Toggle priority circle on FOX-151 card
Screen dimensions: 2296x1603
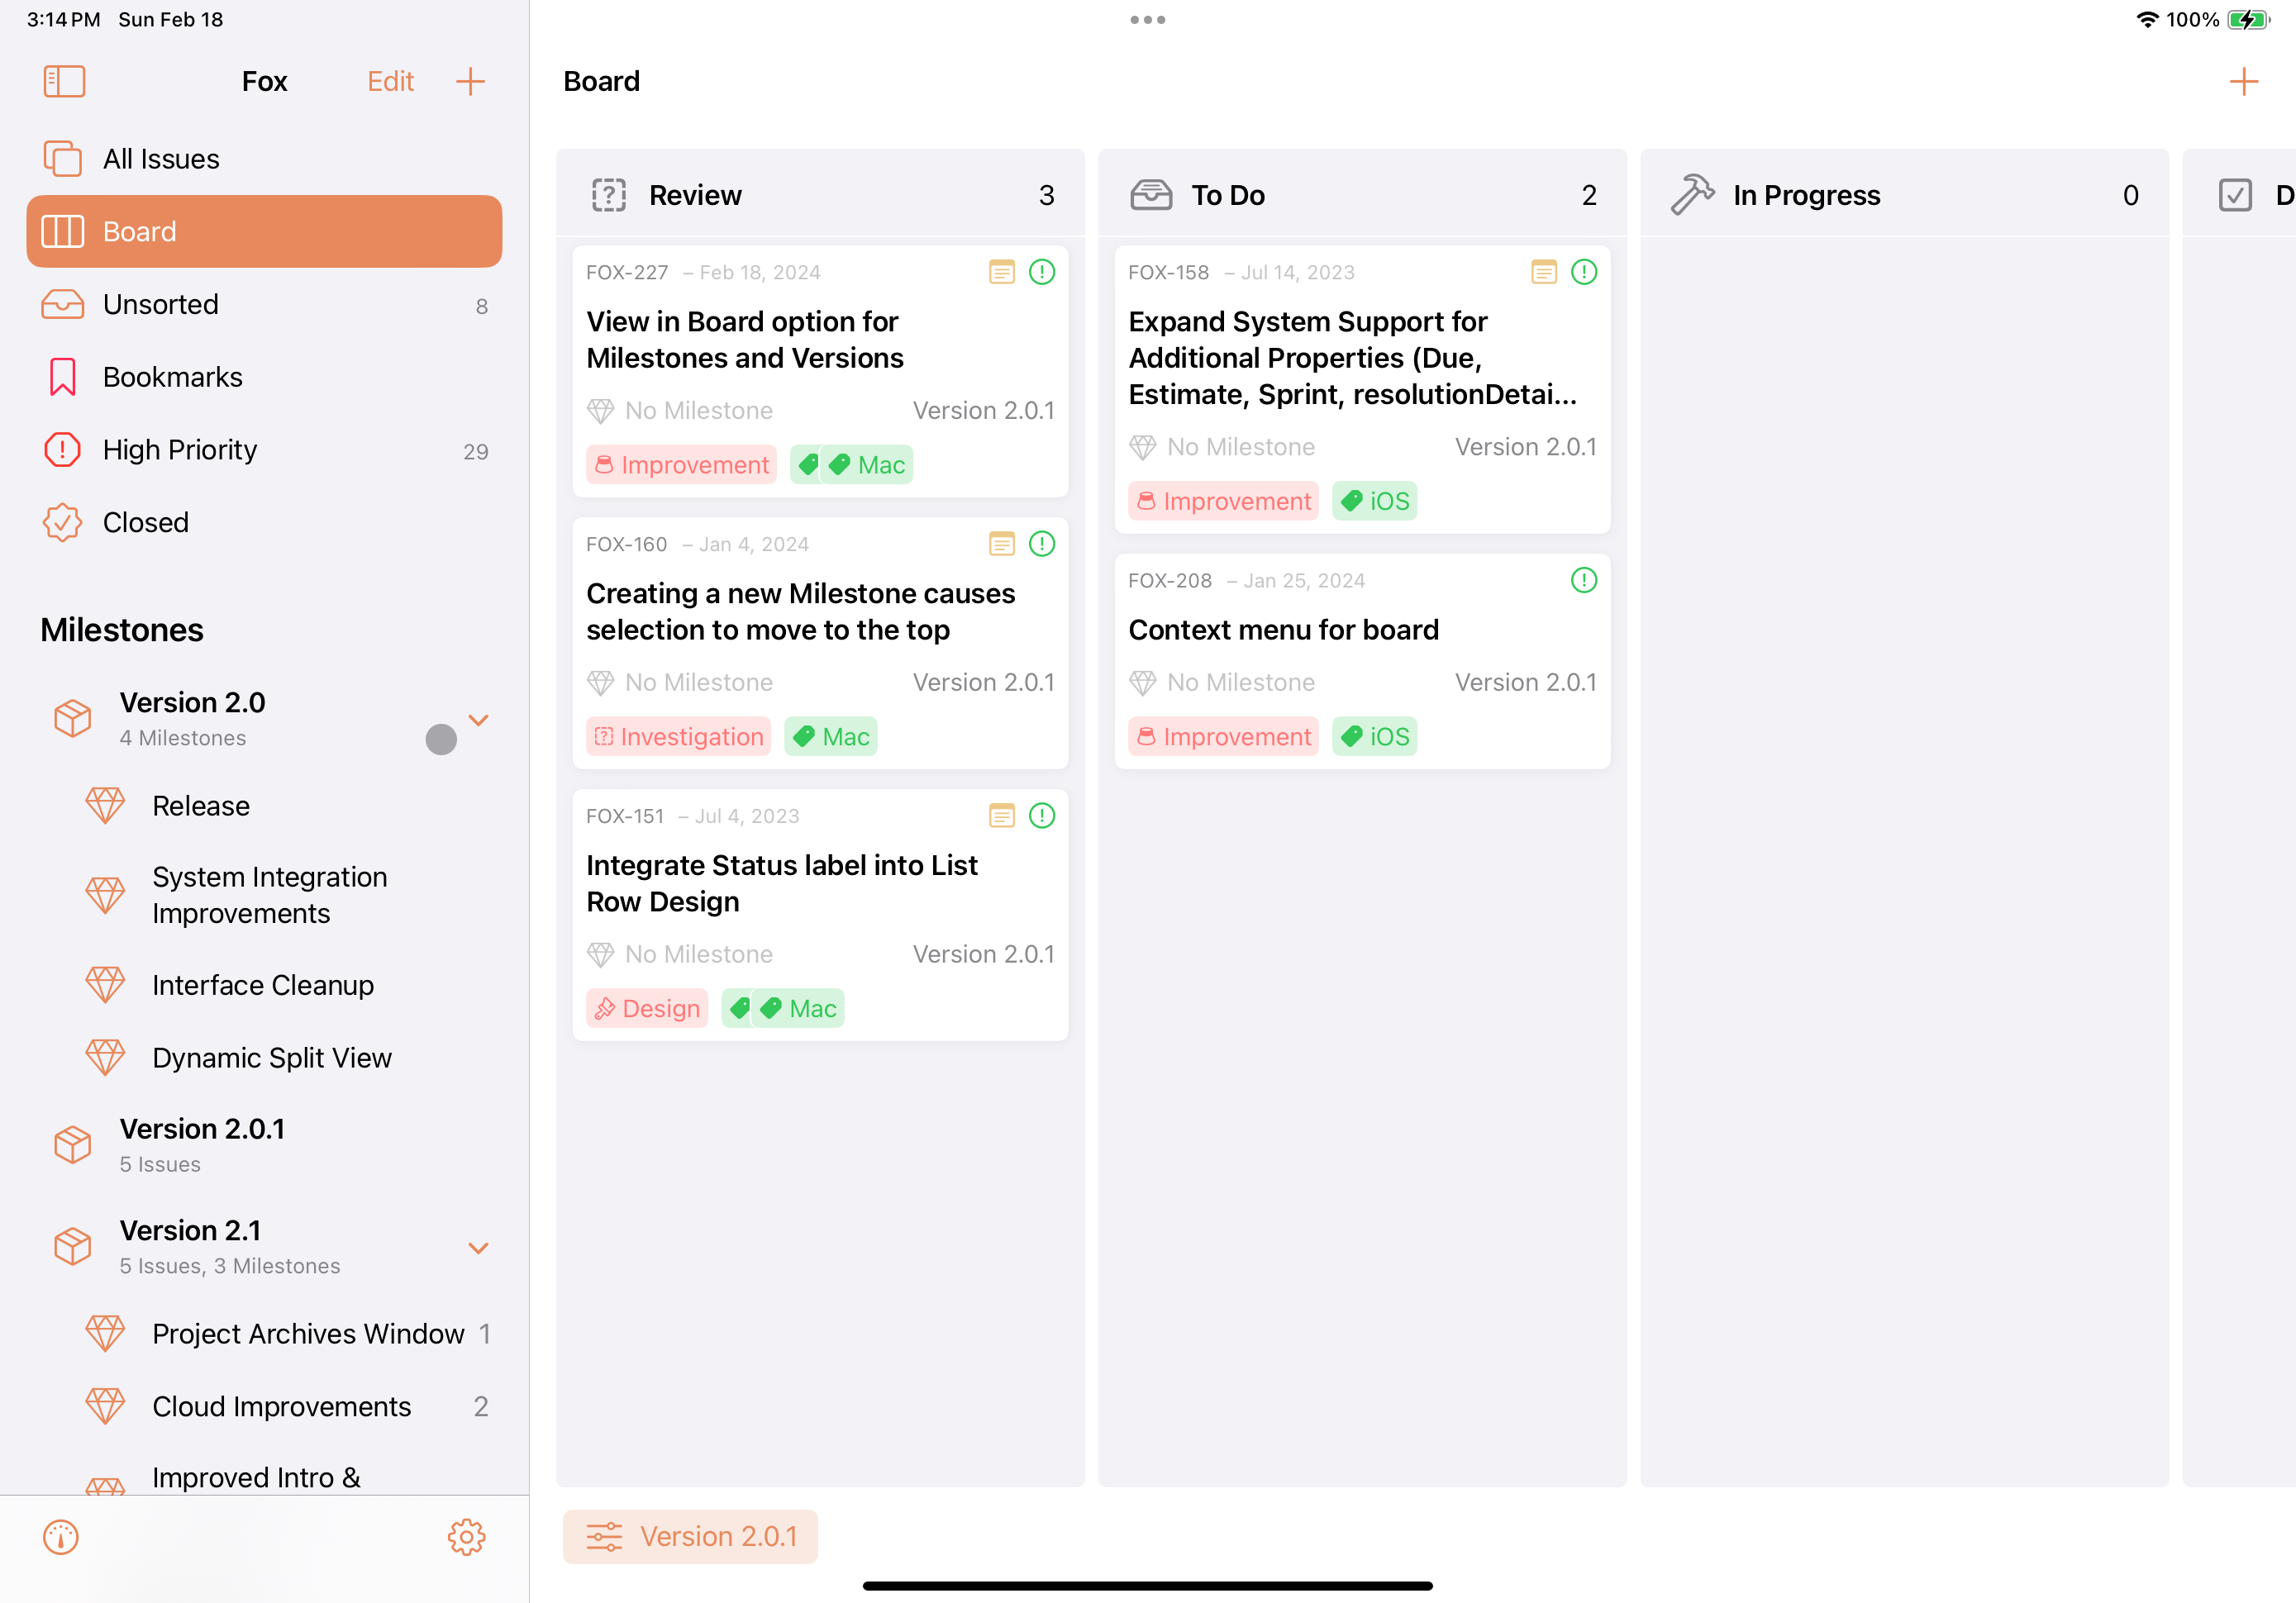[x=1041, y=816]
